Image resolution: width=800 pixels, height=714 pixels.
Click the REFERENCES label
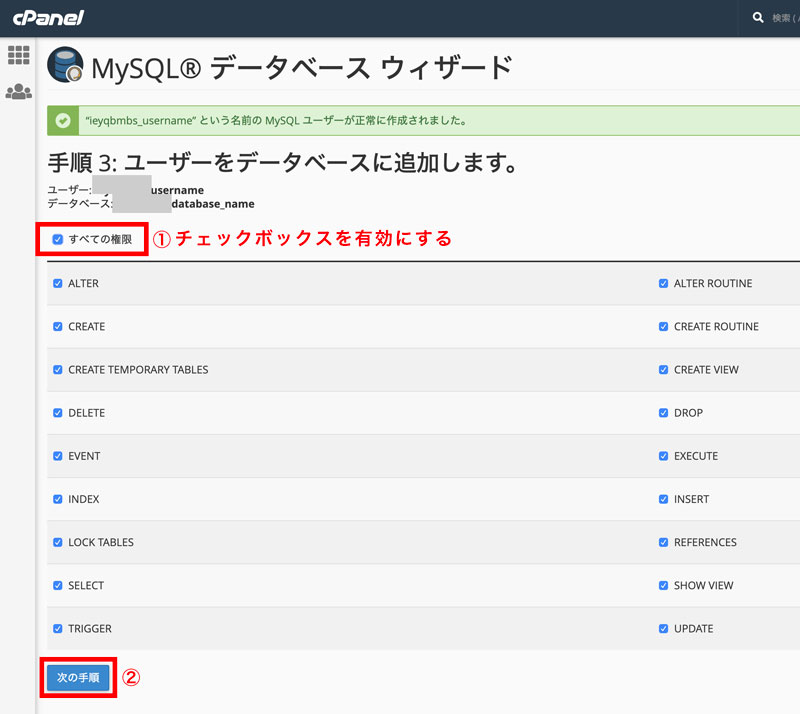705,542
